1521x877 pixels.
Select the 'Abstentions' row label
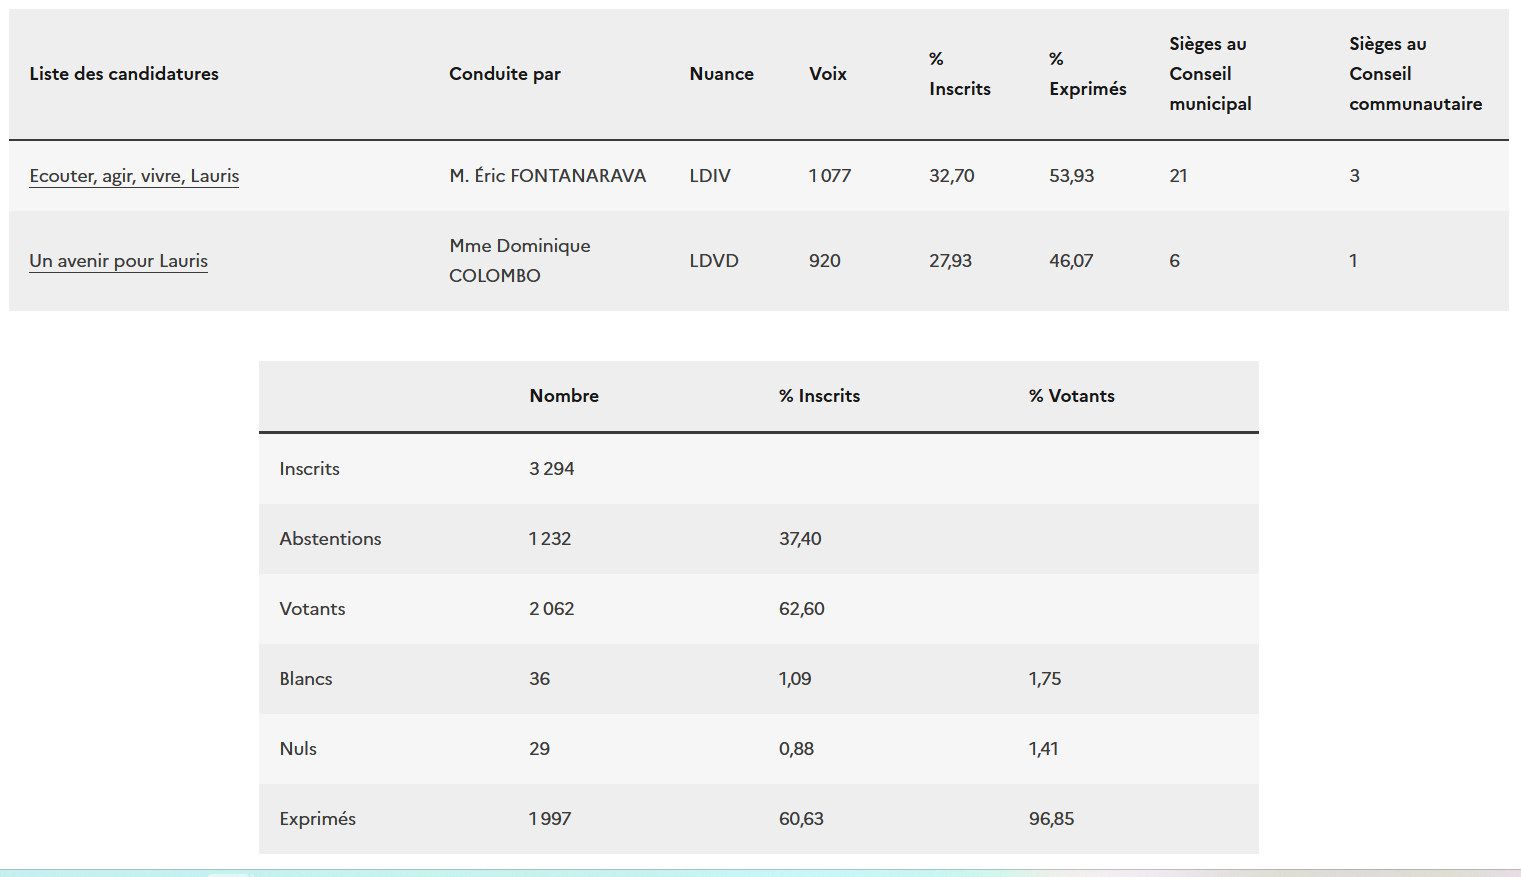pyautogui.click(x=330, y=539)
